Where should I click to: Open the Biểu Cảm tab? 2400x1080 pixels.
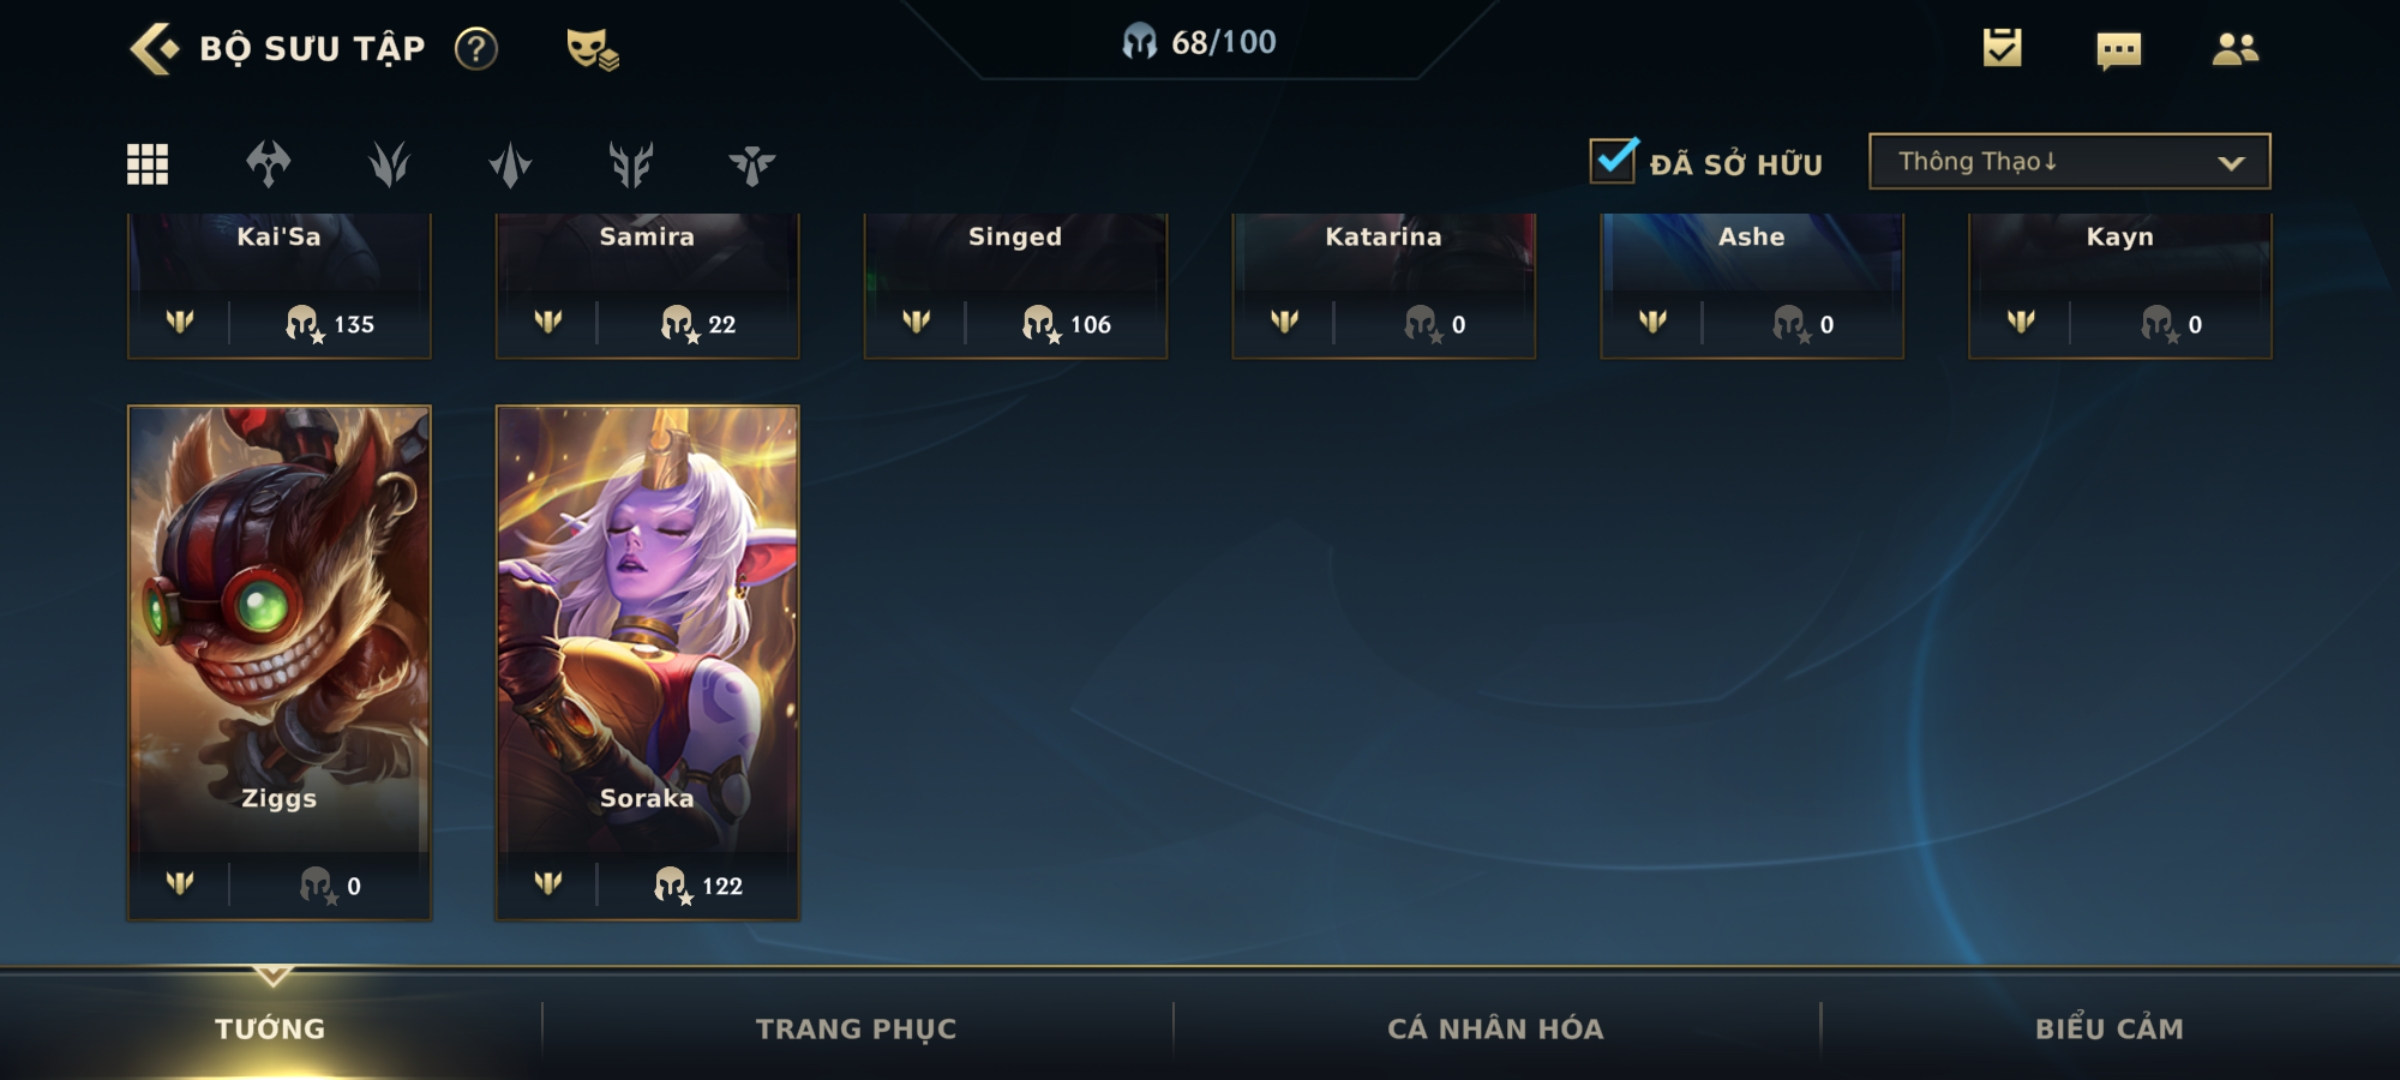2109,1028
